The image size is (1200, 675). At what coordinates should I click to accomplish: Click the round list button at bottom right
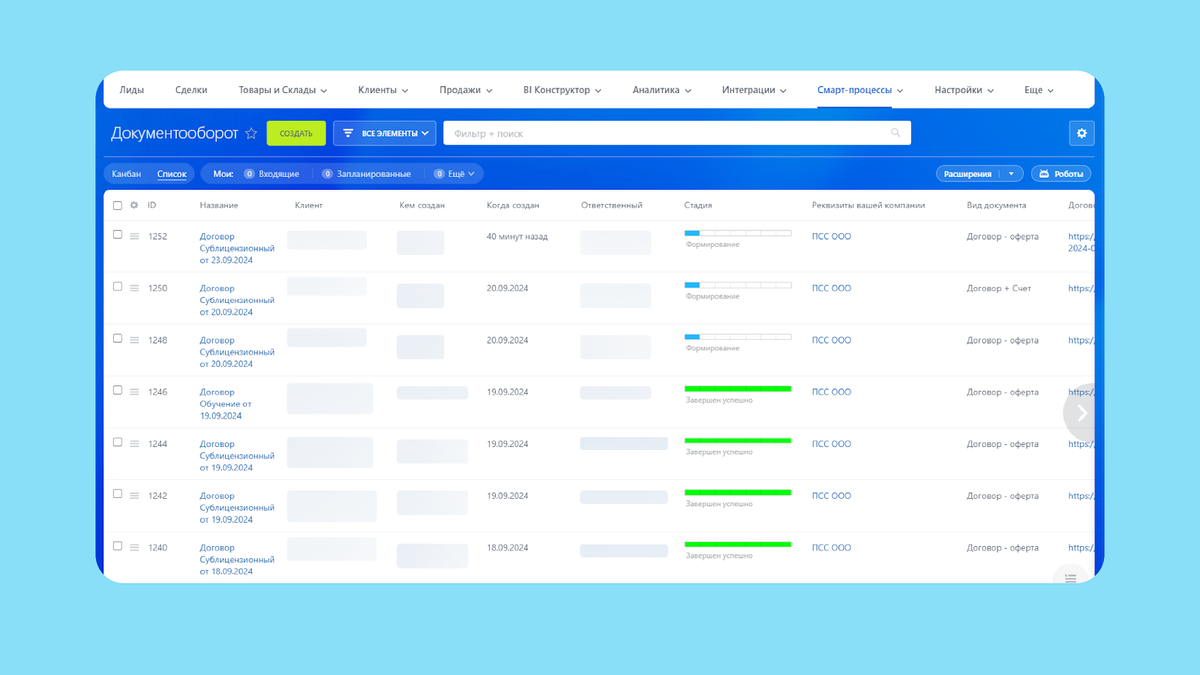click(x=1070, y=577)
